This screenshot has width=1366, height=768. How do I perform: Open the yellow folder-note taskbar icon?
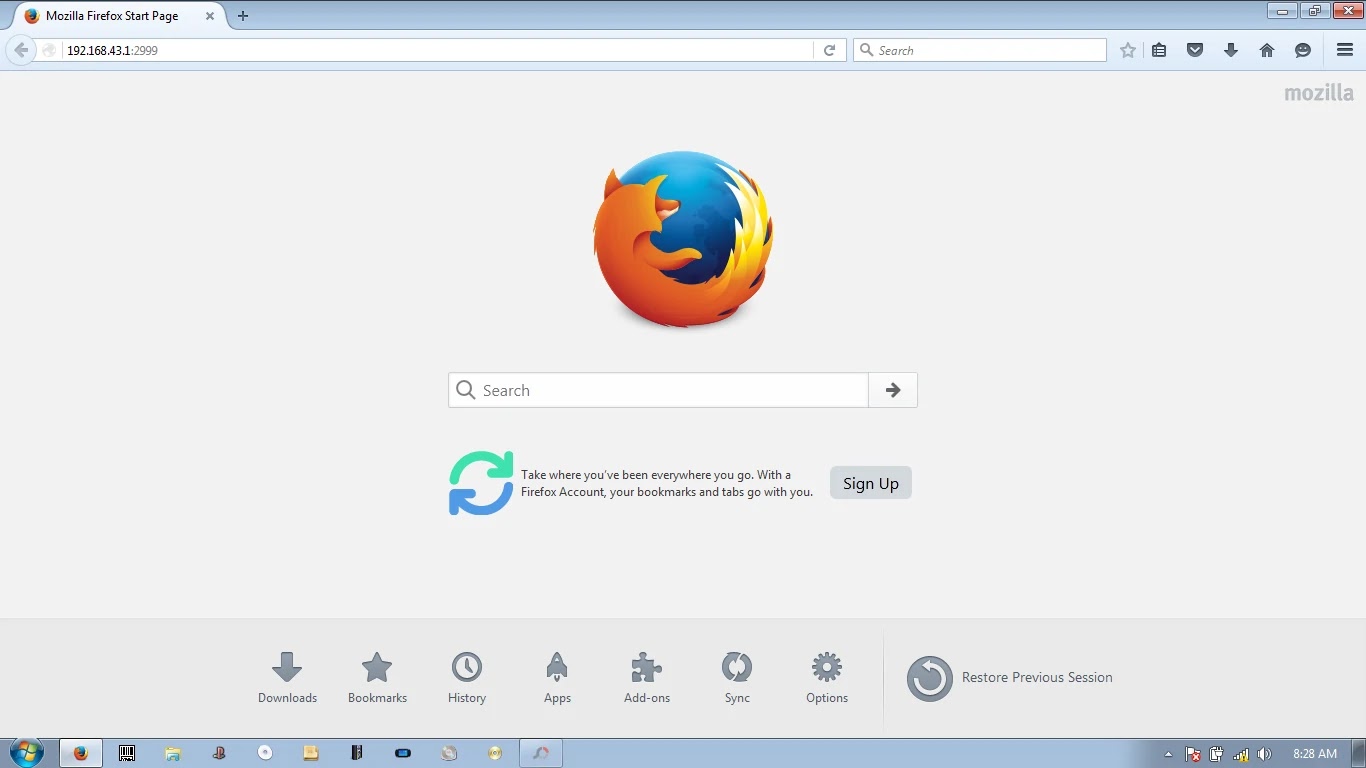pos(311,753)
